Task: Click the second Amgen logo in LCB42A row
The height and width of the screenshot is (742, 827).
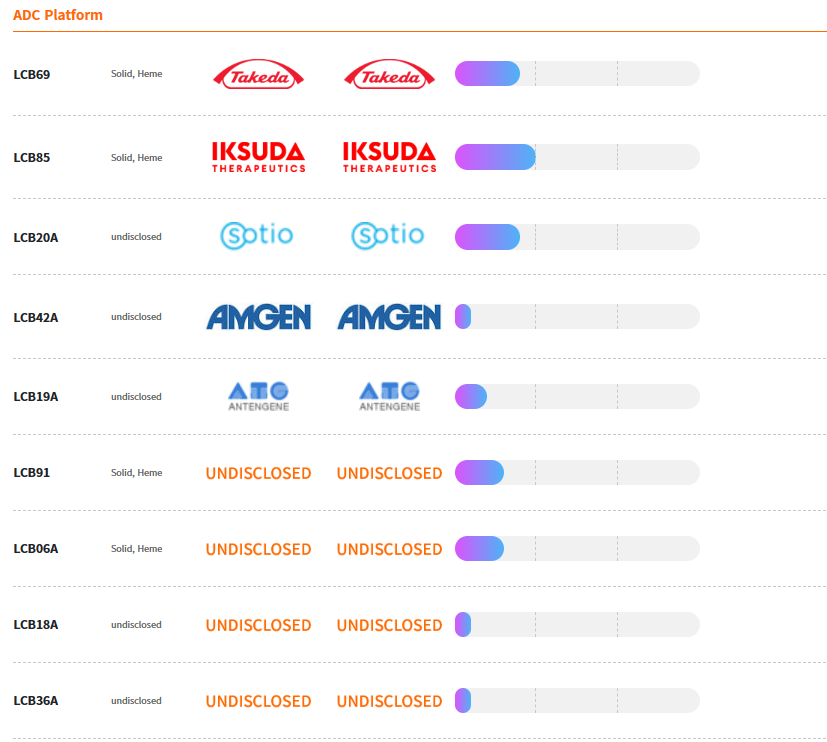Action: [389, 317]
